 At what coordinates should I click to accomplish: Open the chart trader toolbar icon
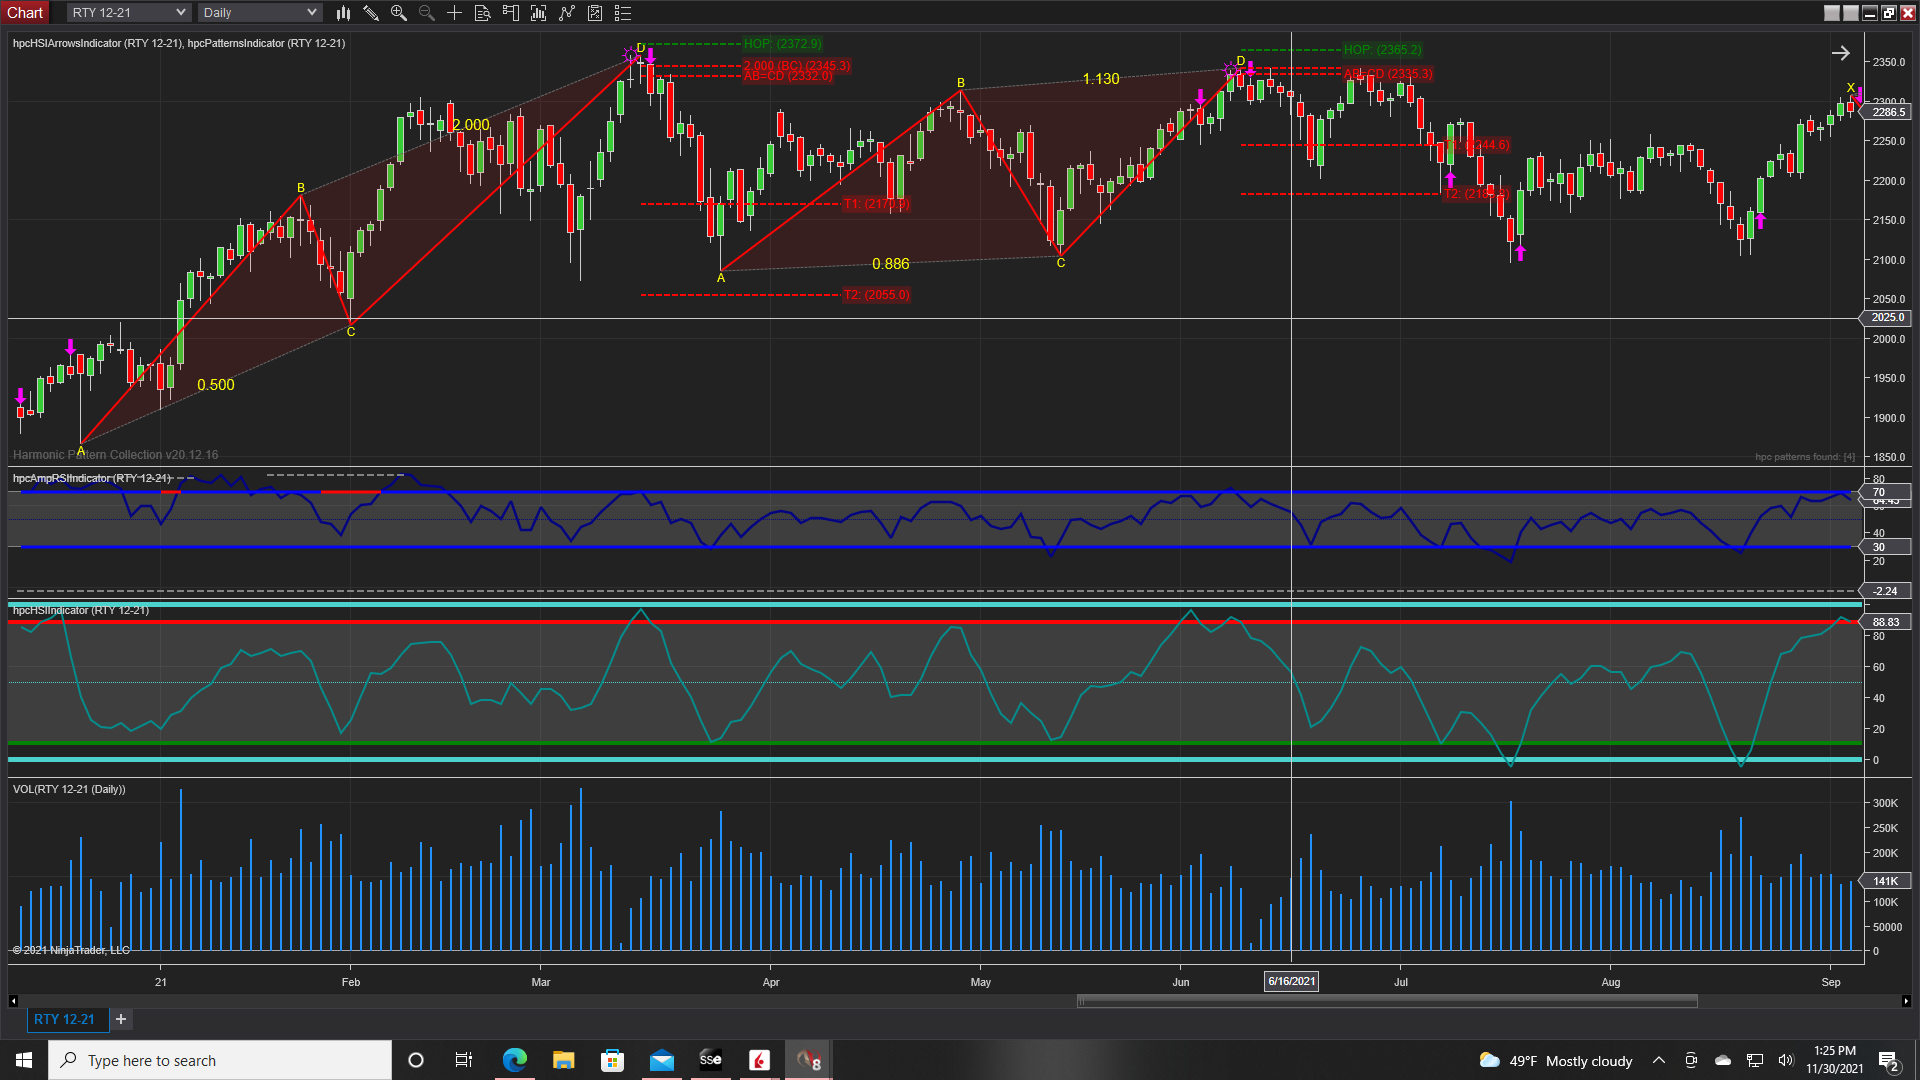(511, 13)
